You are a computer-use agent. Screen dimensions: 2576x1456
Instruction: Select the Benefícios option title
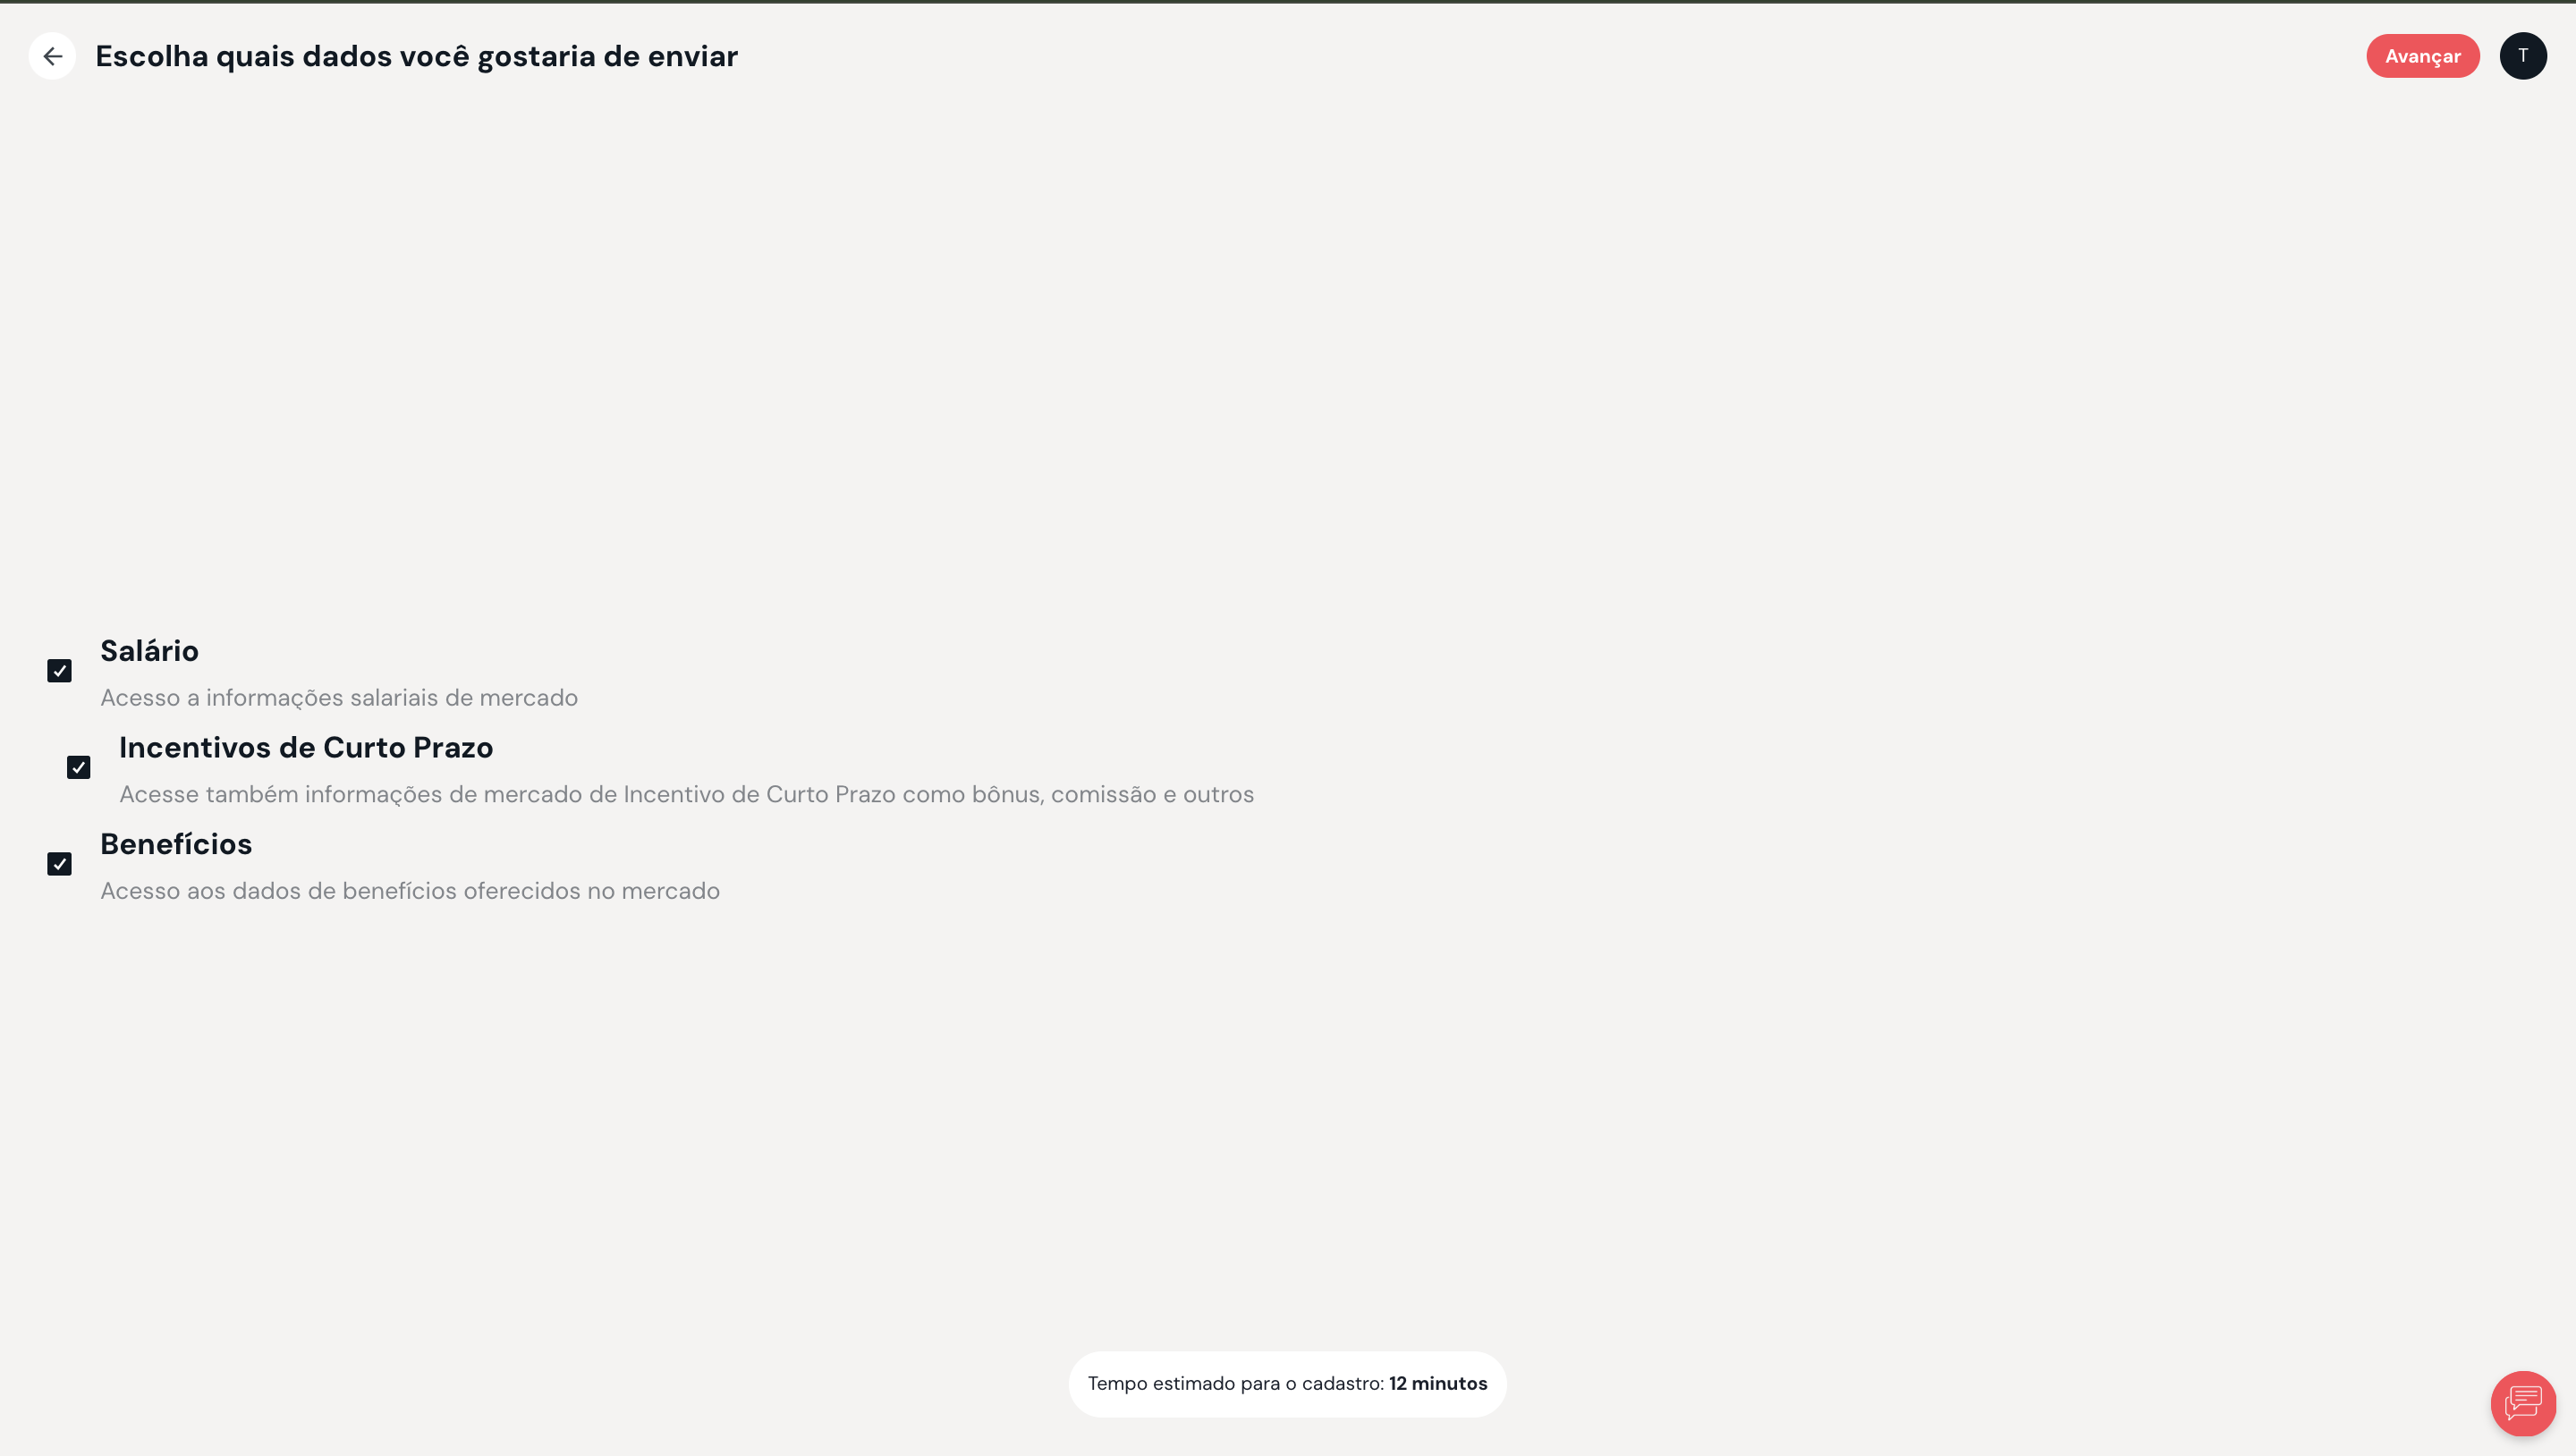[176, 844]
